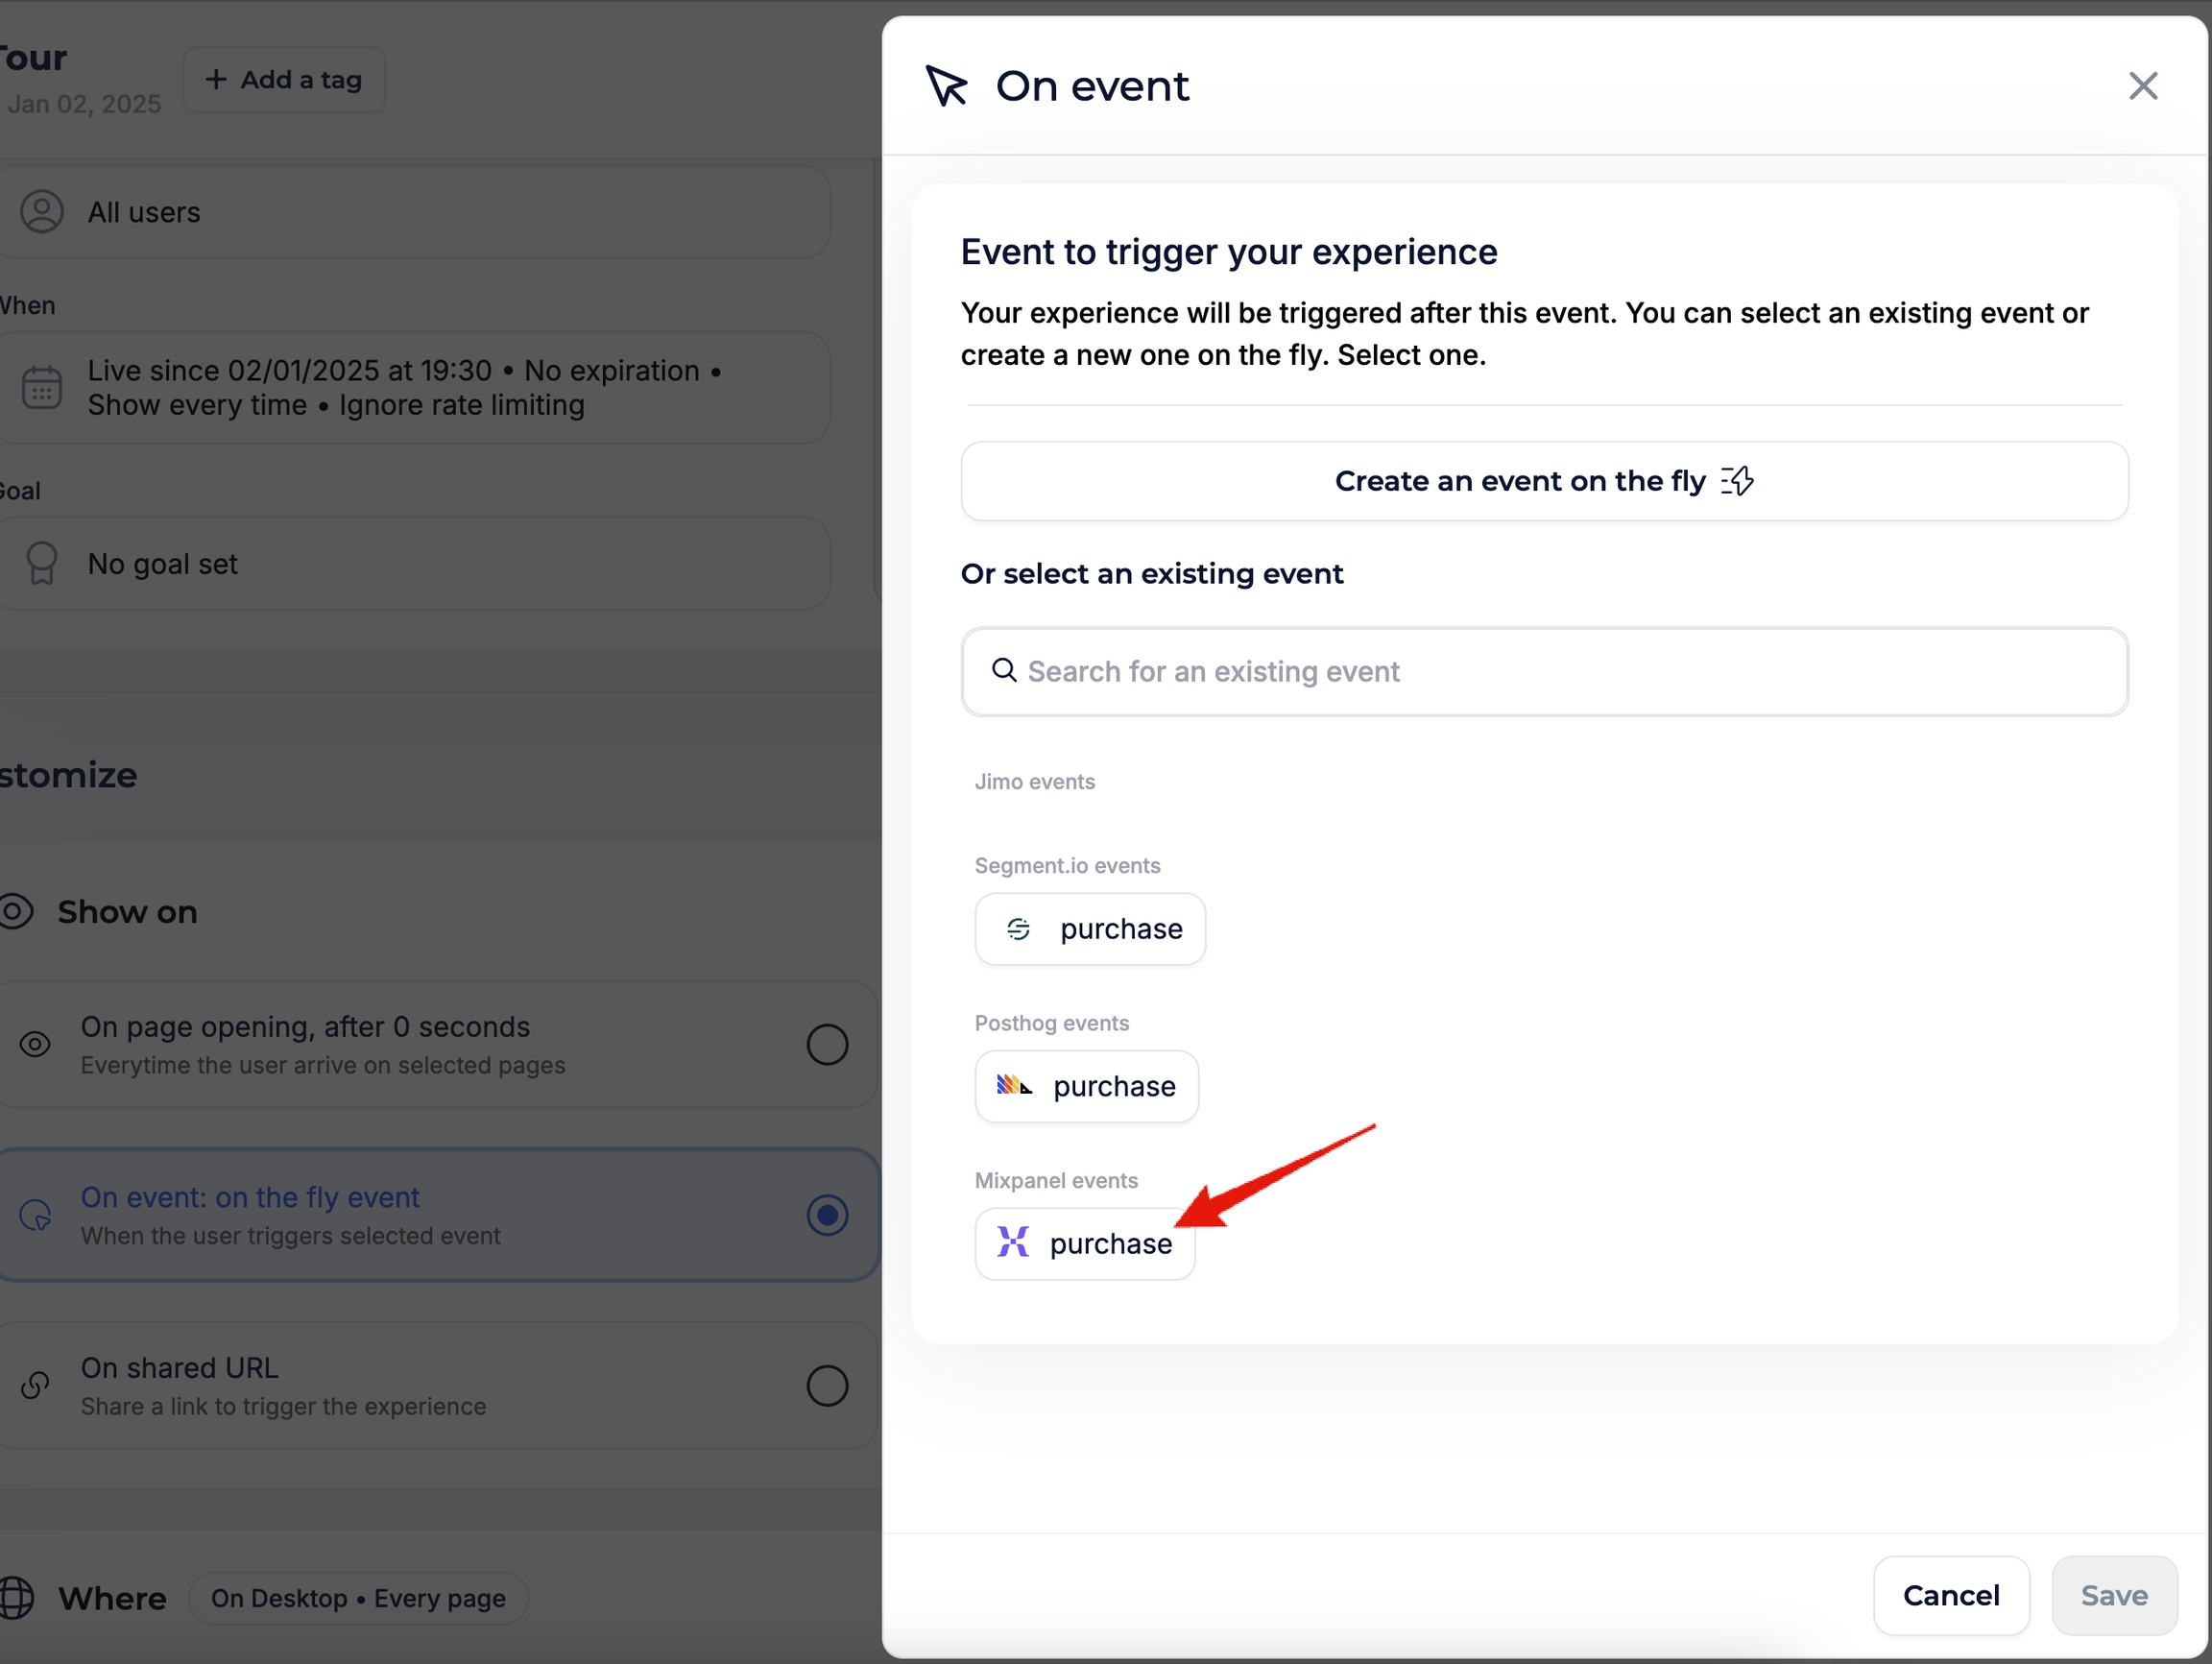Screen dimensions: 2212x1664
Task: Choose the Mixpanel purchase event
Action: click(x=1085, y=1243)
